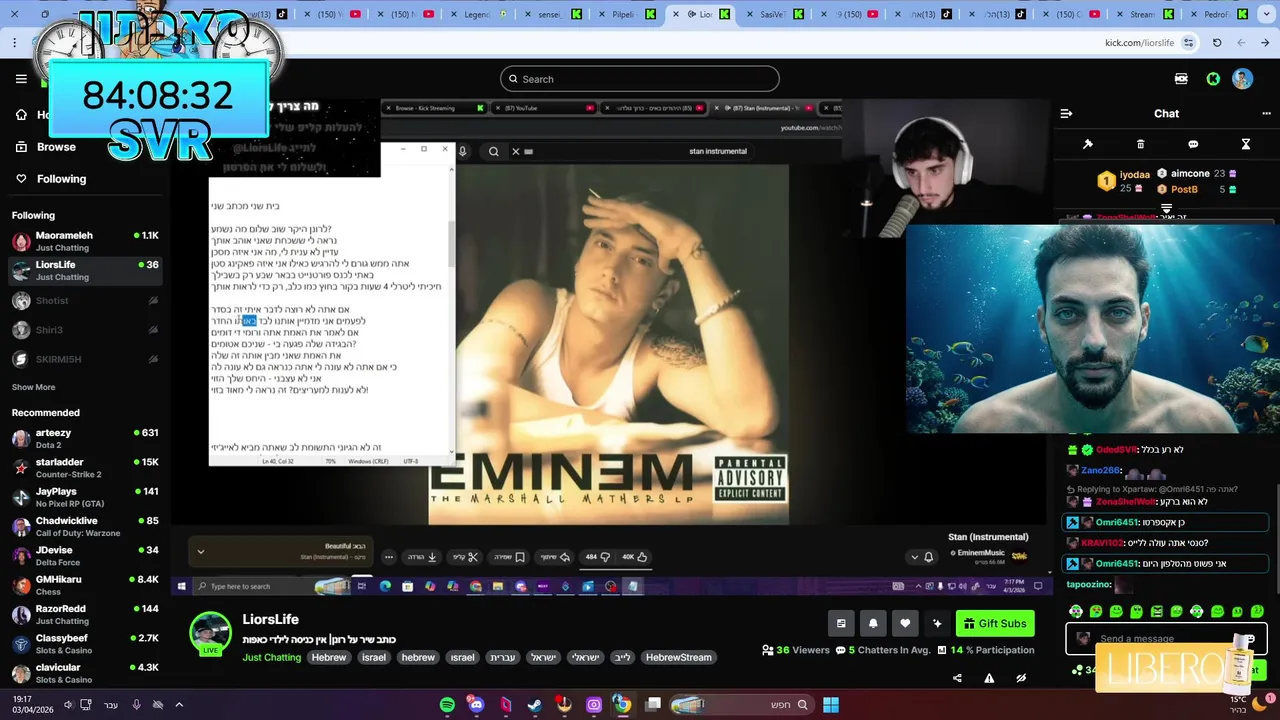Open Maorameleh in the Following list
Viewport: 1280px width, 720px height.
pyautogui.click(x=85, y=241)
